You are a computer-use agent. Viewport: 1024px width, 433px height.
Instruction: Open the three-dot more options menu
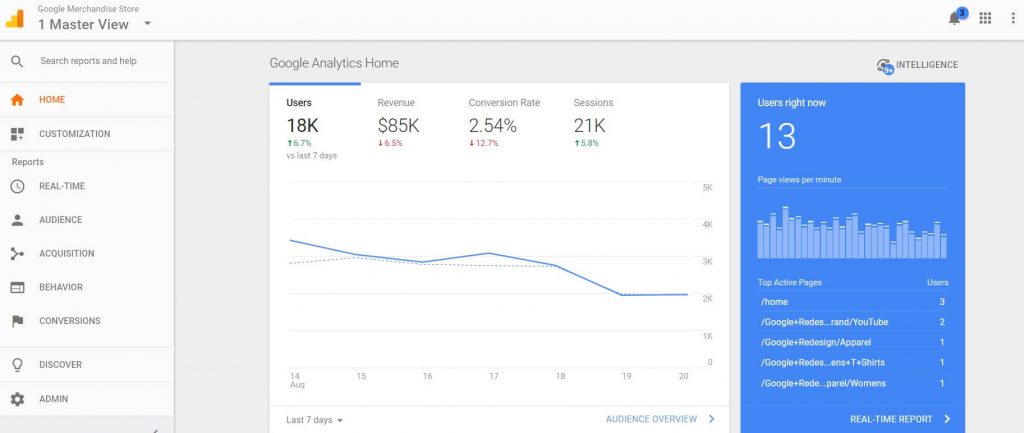pyautogui.click(x=1013, y=18)
